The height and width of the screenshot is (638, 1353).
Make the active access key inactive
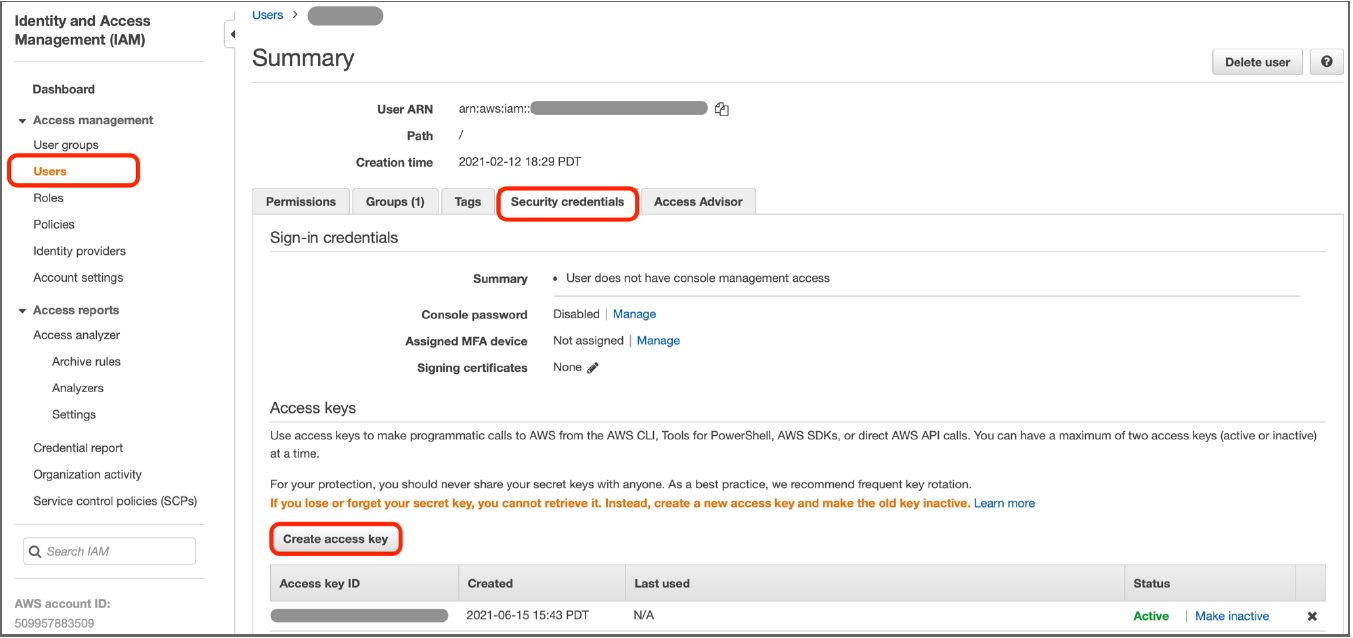tap(1231, 616)
